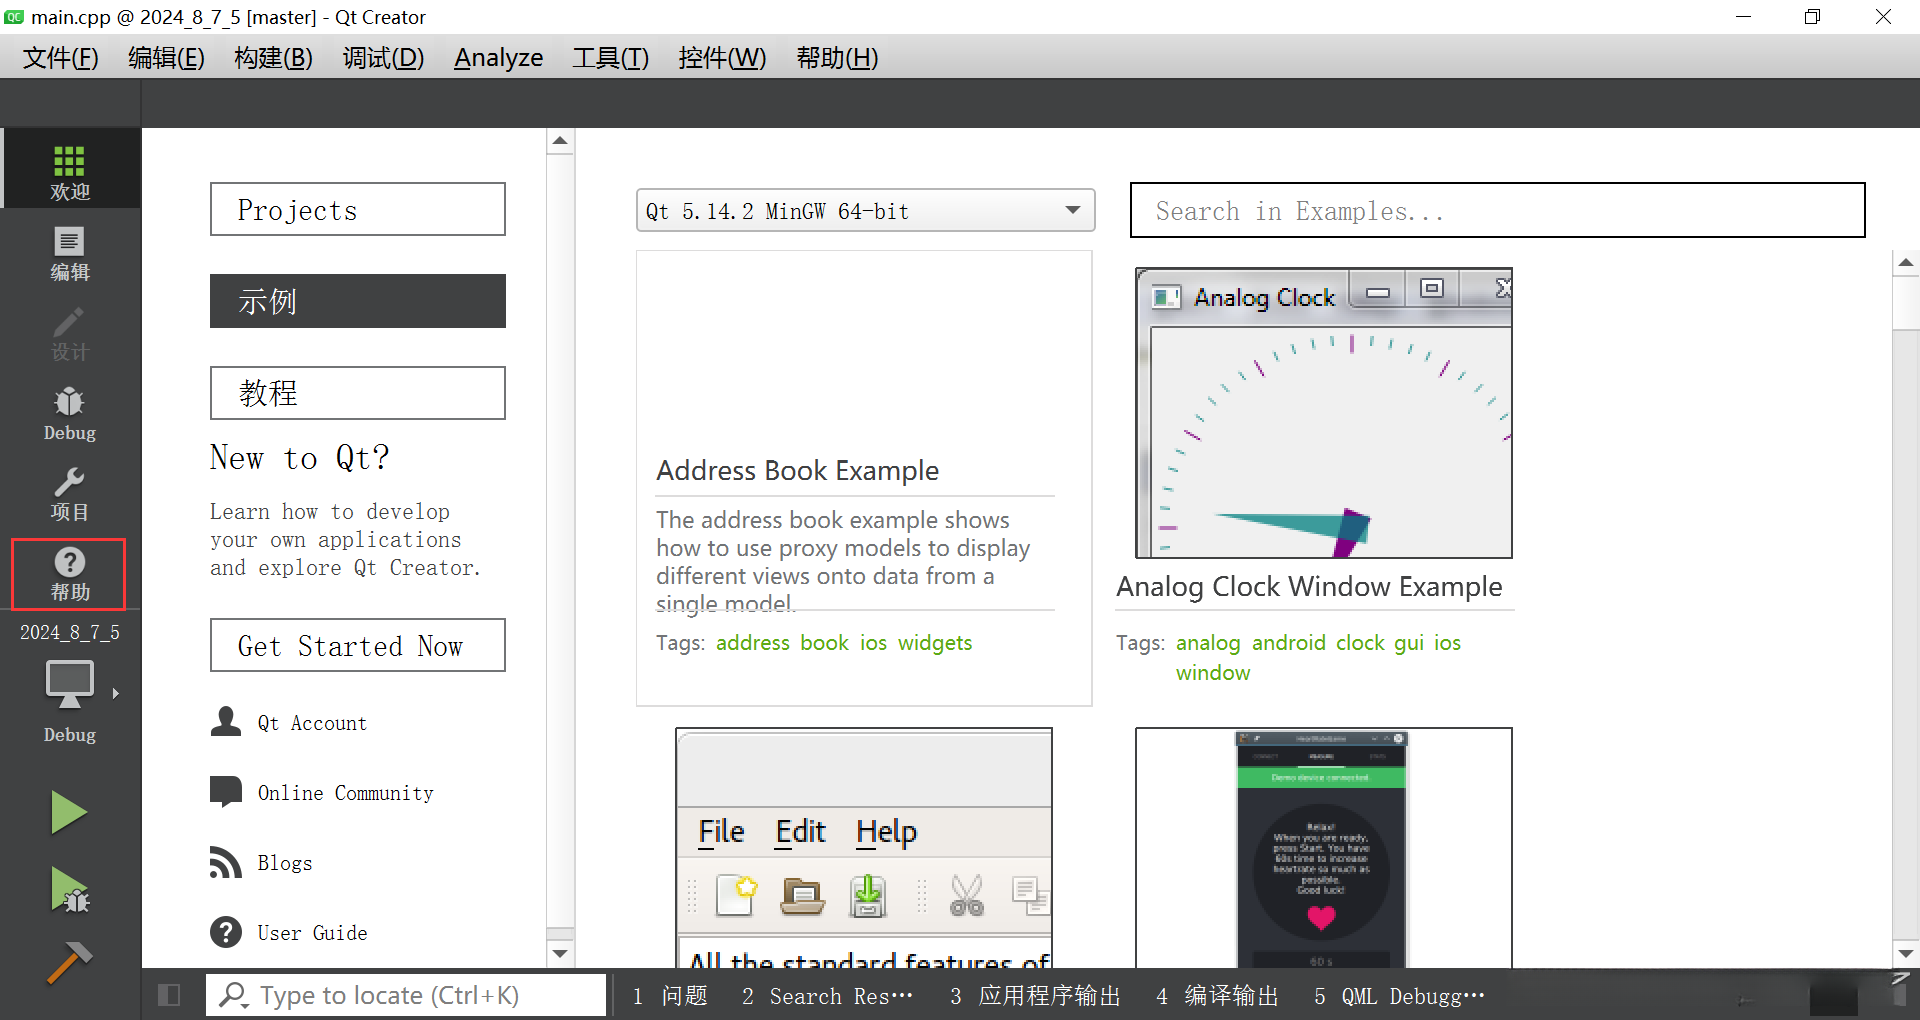The image size is (1920, 1020).
Task: Open the heart rate phone example thumbnail
Action: pyautogui.click(x=1324, y=848)
